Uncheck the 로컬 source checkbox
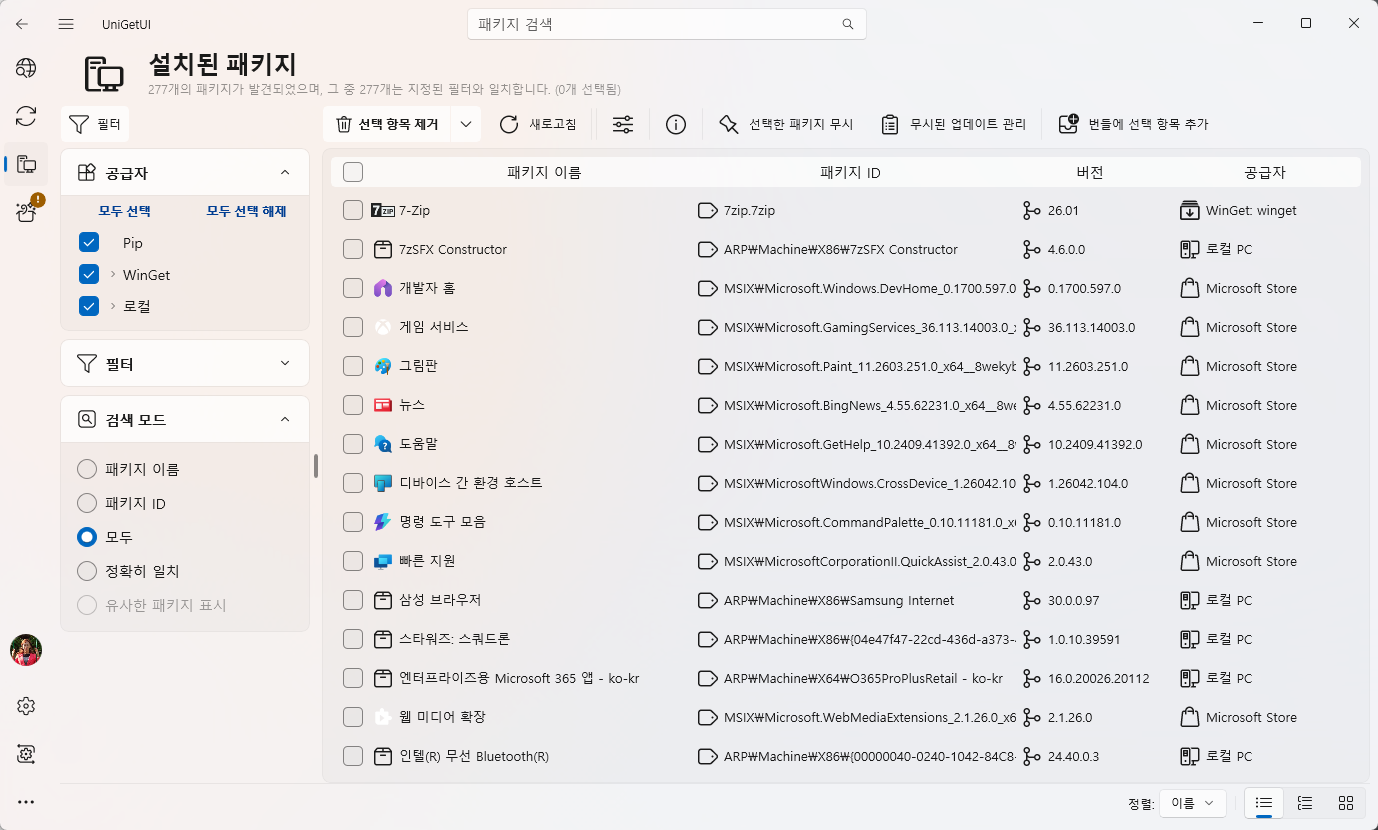 89,306
